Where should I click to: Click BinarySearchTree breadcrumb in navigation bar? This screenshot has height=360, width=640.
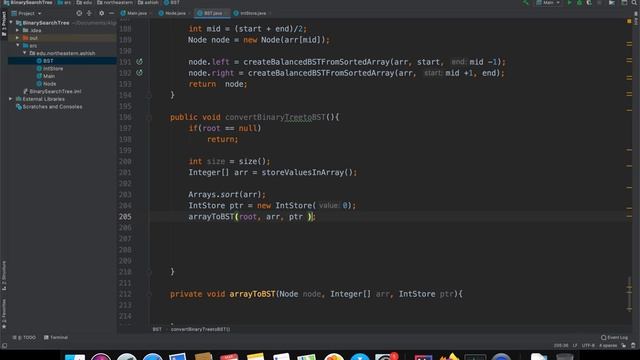[x=28, y=2]
